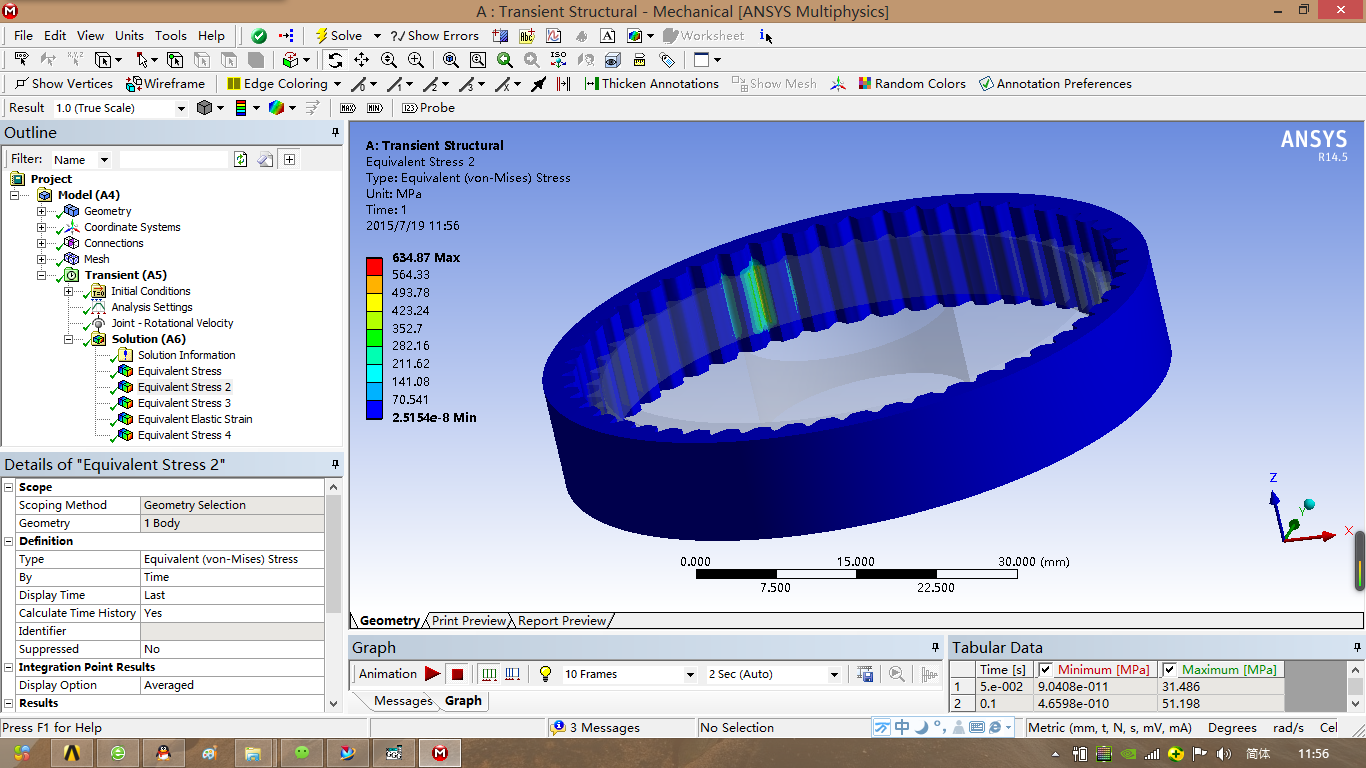Select Joint - Rotational Velocity item
Image resolution: width=1366 pixels, height=768 pixels.
[x=172, y=323]
